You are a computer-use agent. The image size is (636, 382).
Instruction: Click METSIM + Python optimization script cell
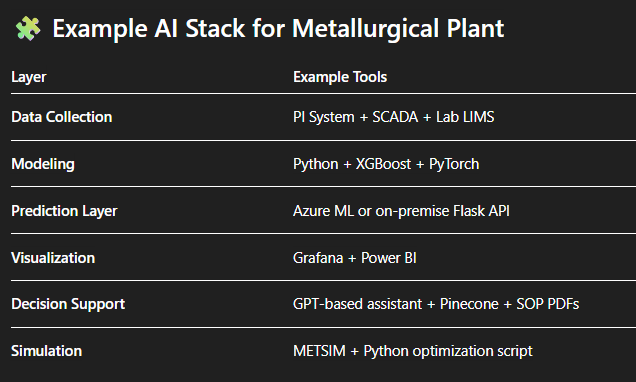coord(413,351)
